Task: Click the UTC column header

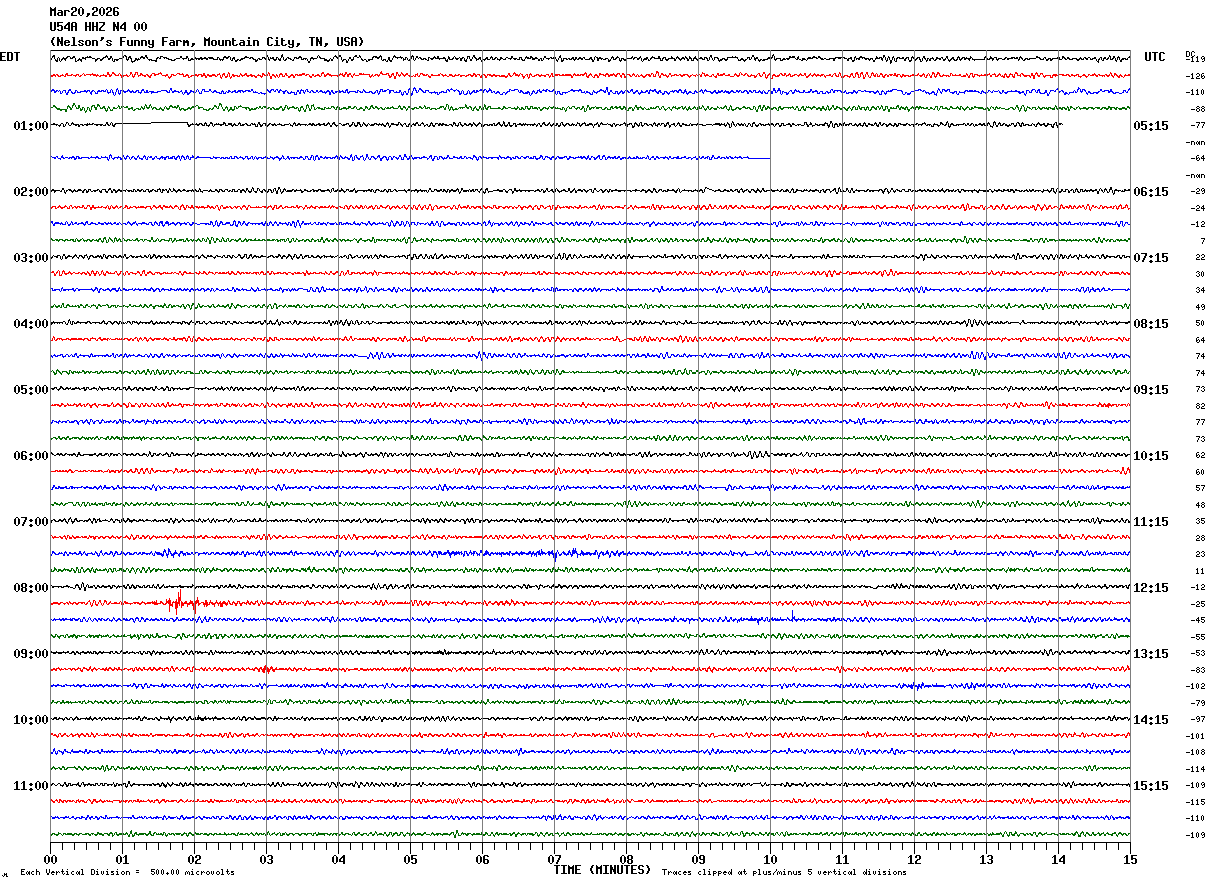Action: pyautogui.click(x=1155, y=57)
